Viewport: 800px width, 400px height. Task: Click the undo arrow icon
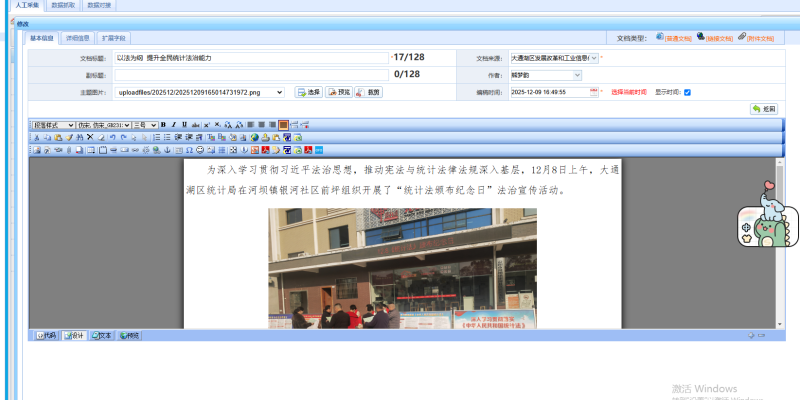112,137
